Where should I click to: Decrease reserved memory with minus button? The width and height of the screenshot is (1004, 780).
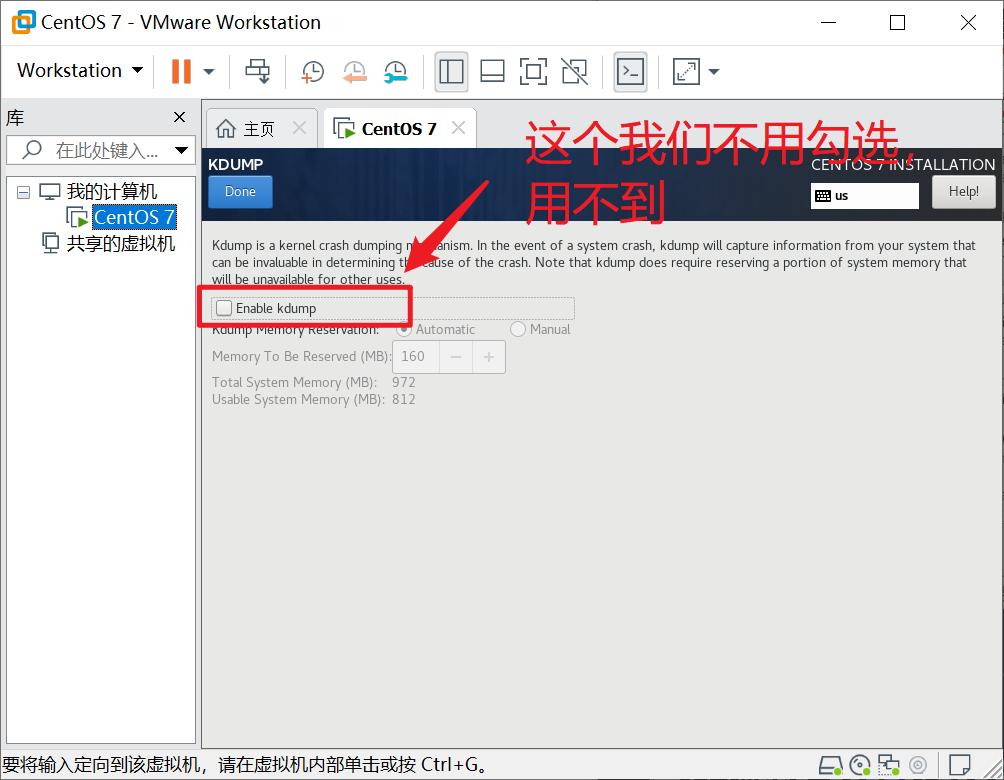456,357
